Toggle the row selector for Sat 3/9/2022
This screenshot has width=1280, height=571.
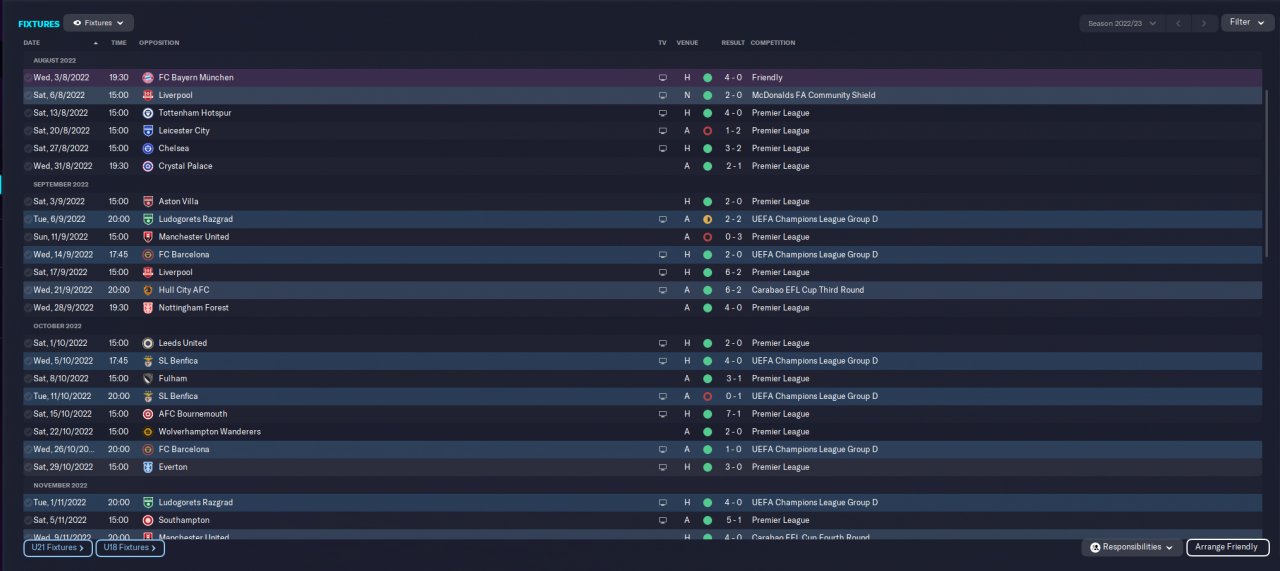point(28,202)
